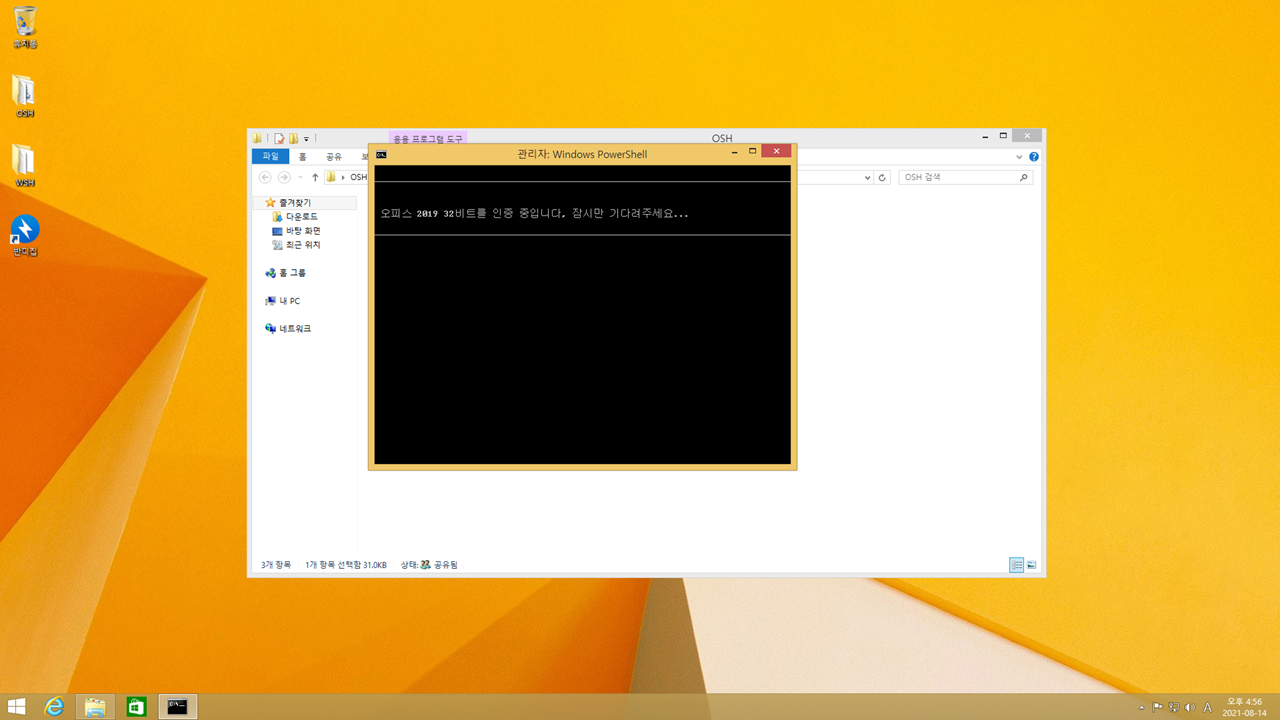Open the Action Center flag icon
The height and width of the screenshot is (720, 1280).
[1158, 708]
